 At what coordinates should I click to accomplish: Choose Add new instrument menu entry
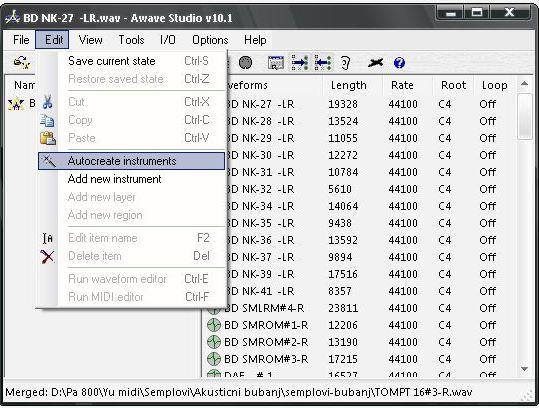(131, 179)
